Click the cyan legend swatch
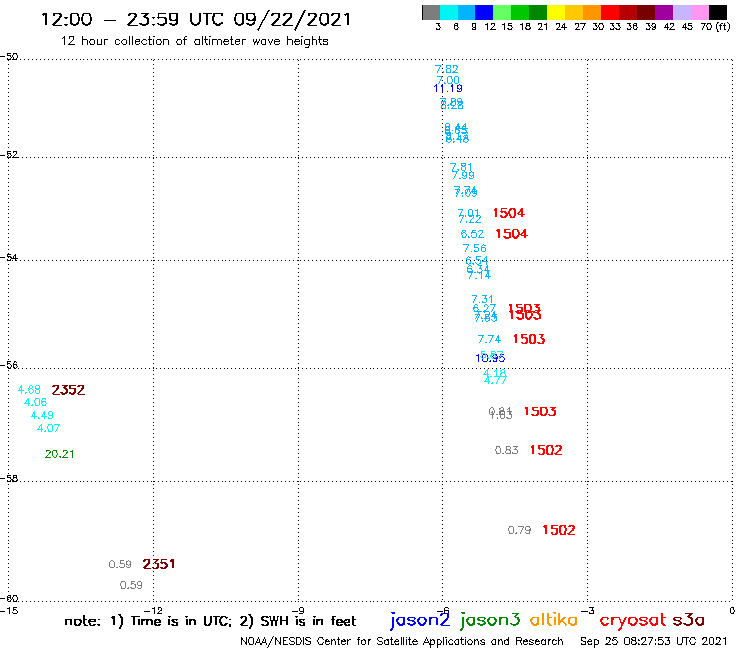 [x=449, y=12]
